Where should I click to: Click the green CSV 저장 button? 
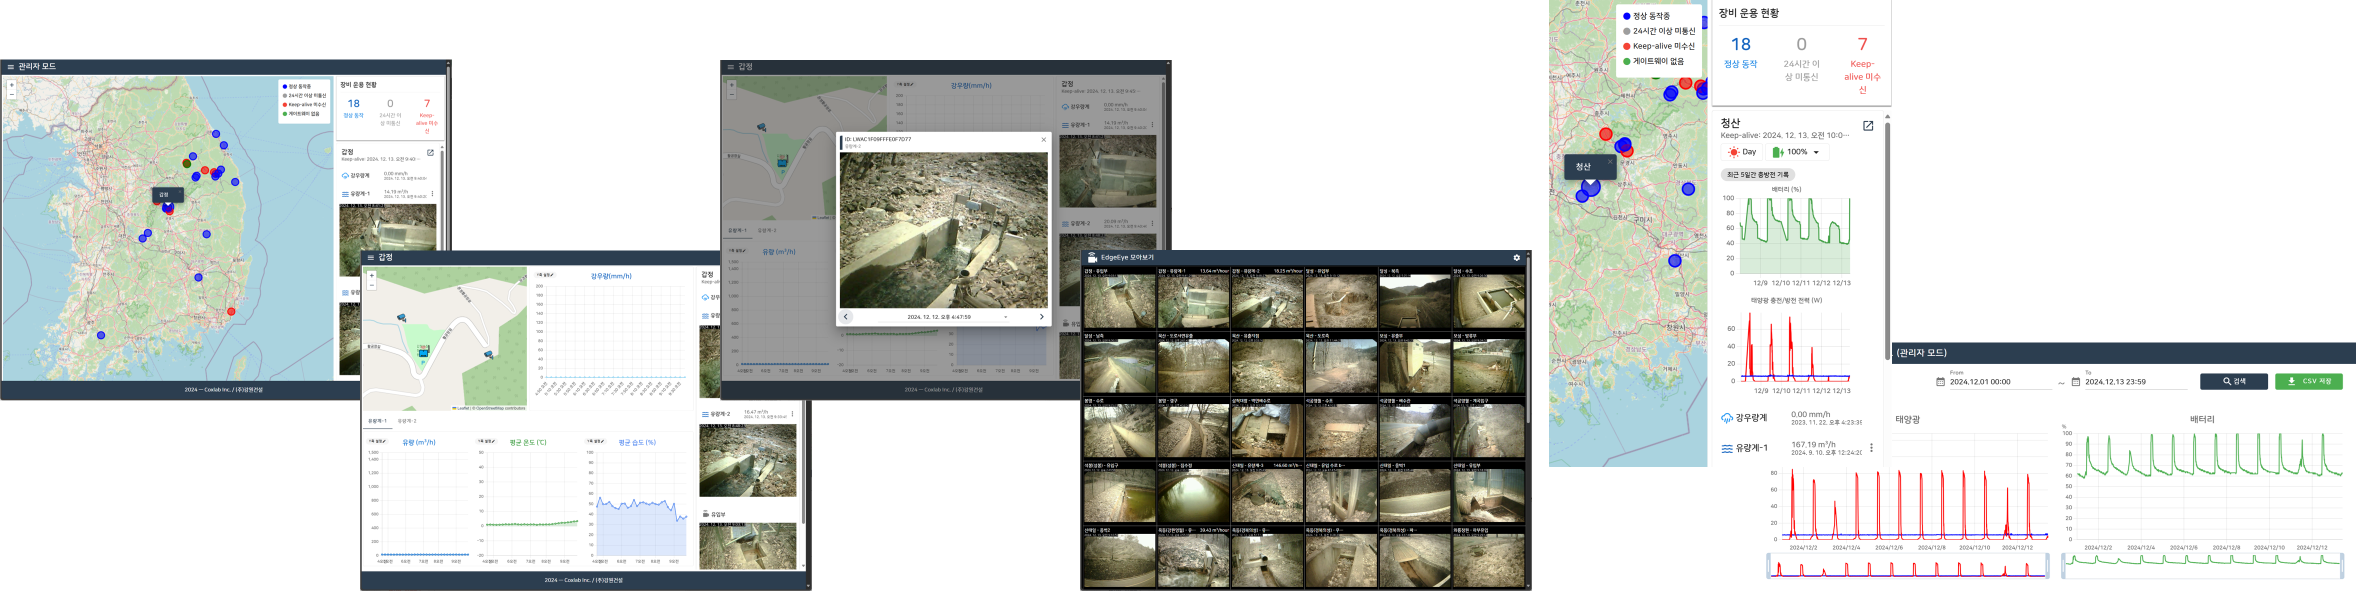tap(2309, 381)
